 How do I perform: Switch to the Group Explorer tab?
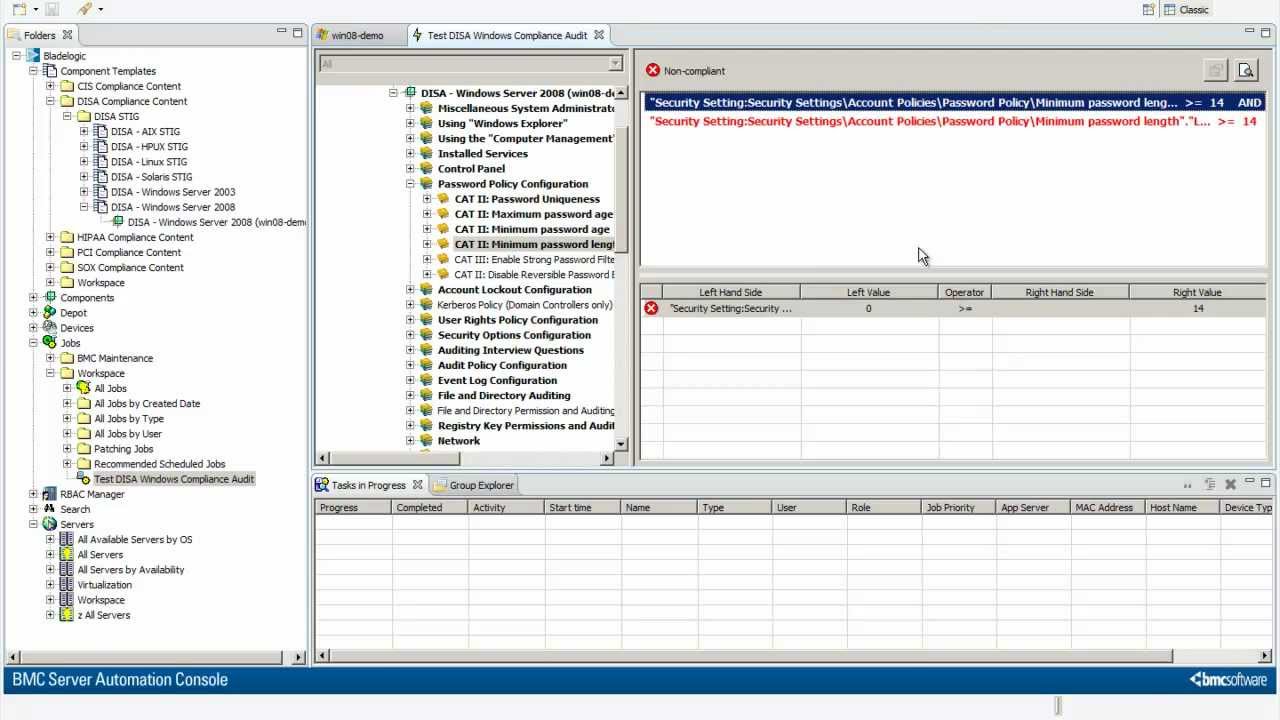[474, 485]
